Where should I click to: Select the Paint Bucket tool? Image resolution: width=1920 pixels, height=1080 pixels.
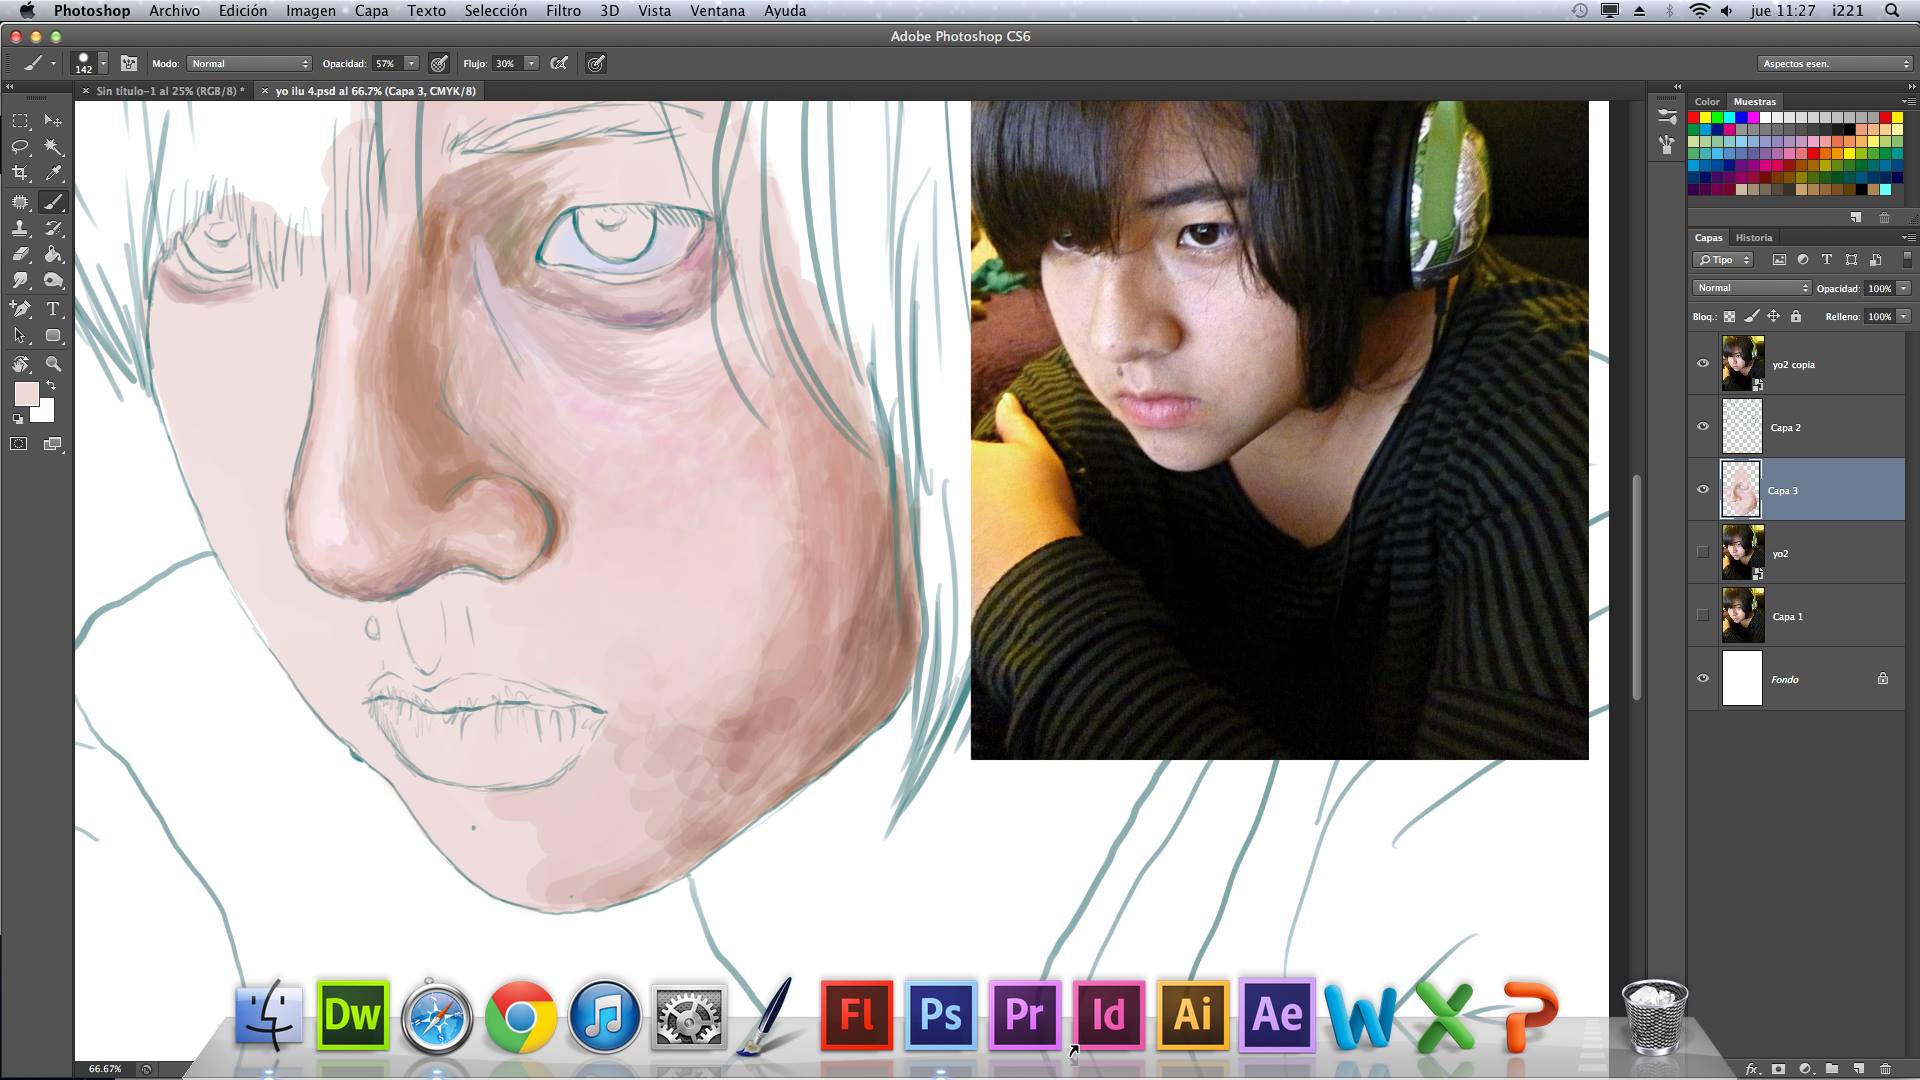[53, 255]
